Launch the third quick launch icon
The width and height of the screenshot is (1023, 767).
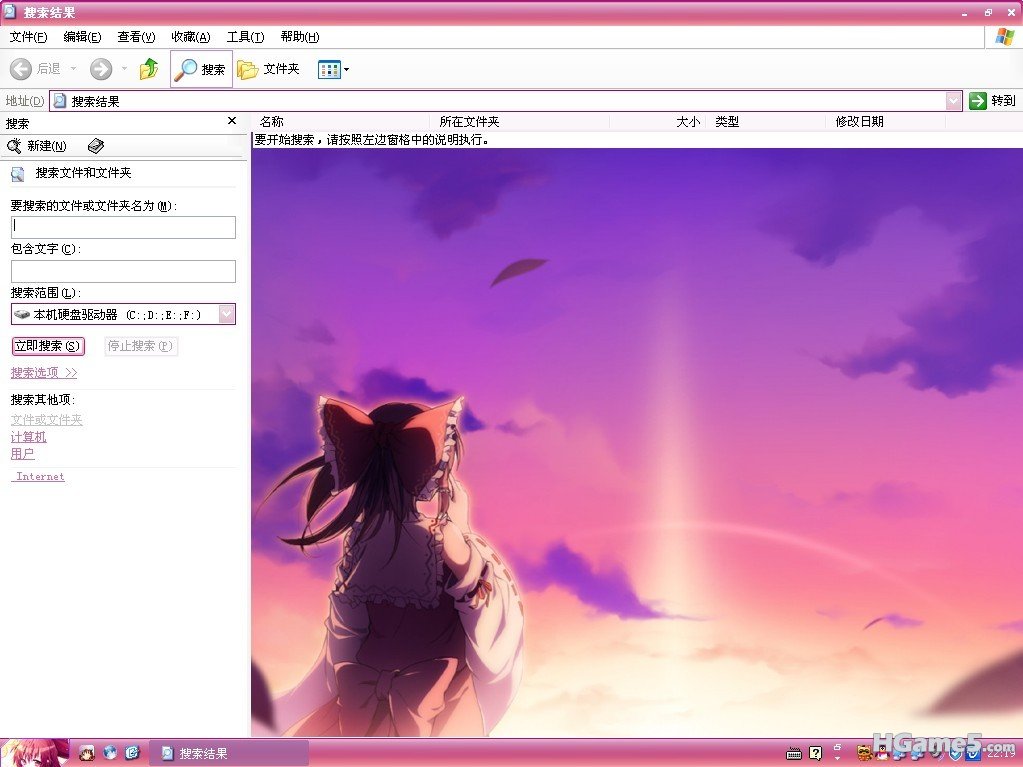coord(133,753)
